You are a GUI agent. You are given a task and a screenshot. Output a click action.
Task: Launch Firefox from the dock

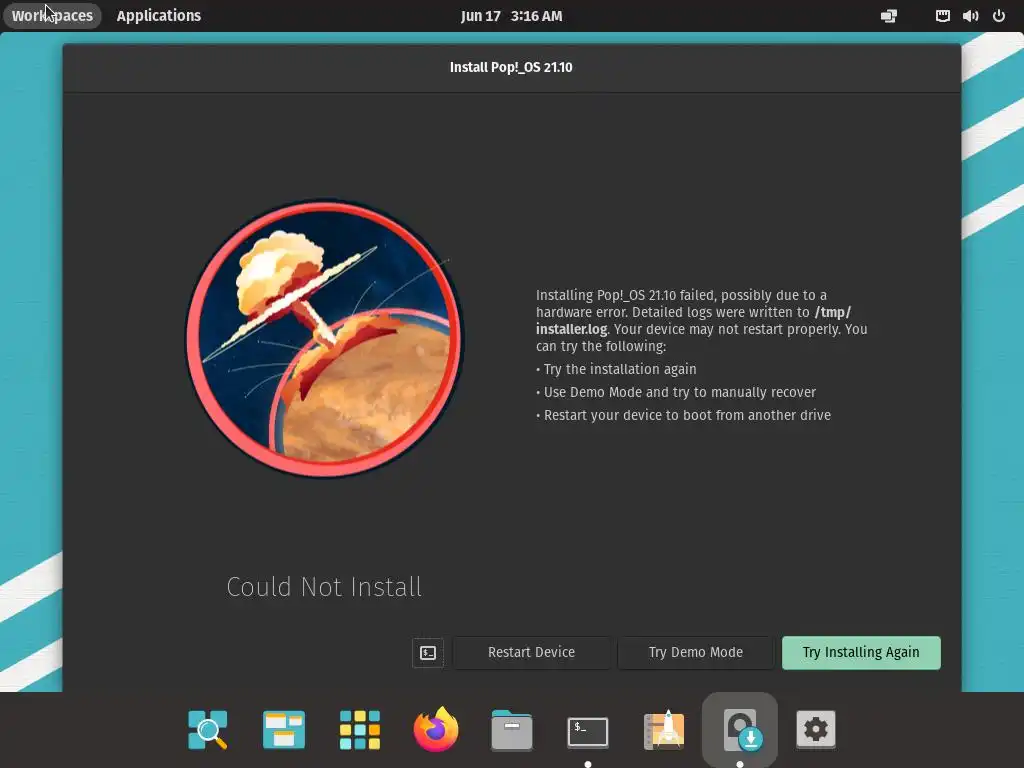click(436, 729)
